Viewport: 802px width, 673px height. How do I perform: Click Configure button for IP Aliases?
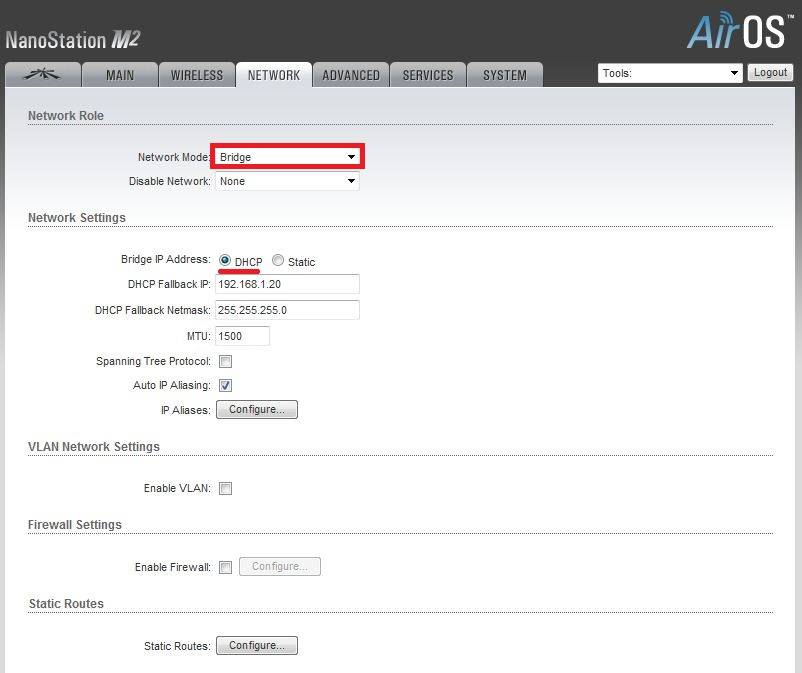(257, 410)
